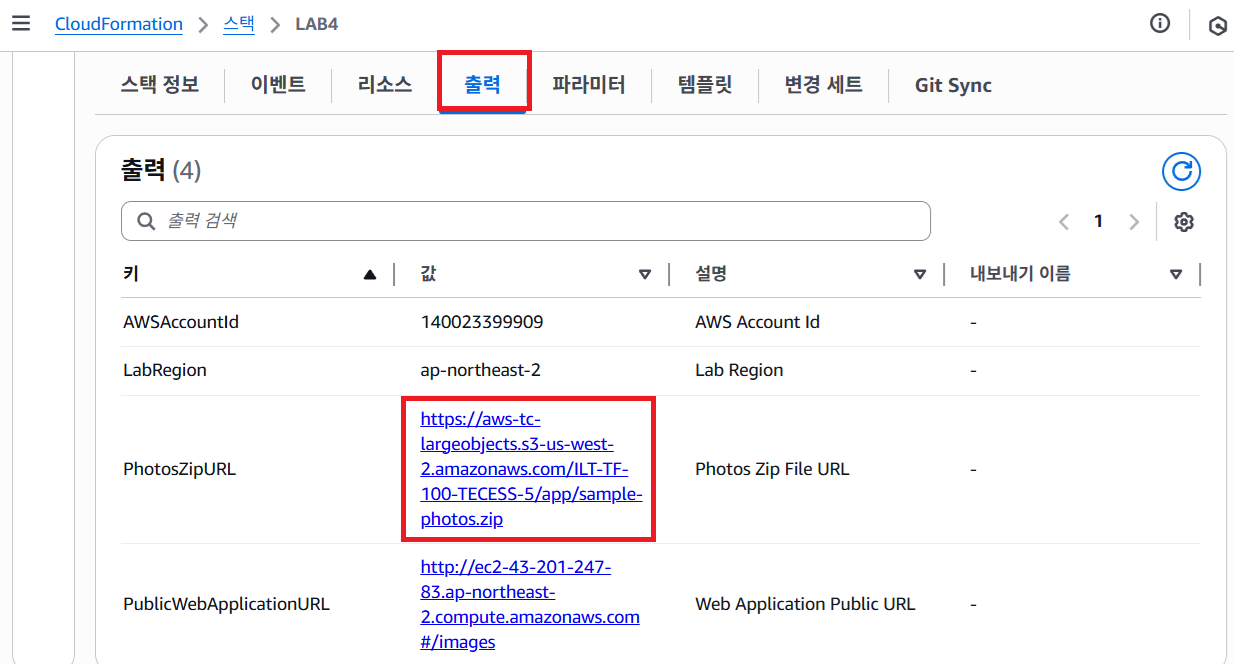The height and width of the screenshot is (664, 1234).
Task: Refresh the outputs list
Action: point(1181,171)
